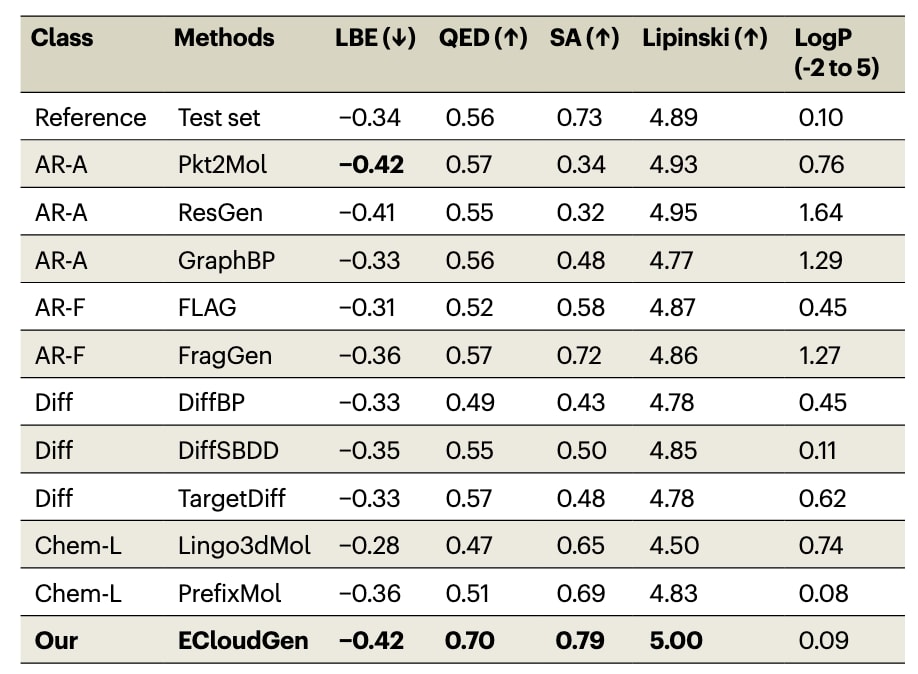Click the FragGen SA value 0.72
918x674 pixels.
coord(578,355)
